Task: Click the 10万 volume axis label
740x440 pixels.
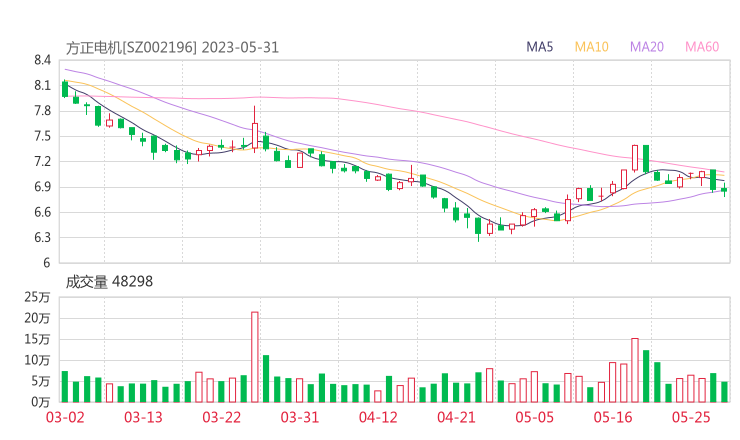Action: coord(38,361)
